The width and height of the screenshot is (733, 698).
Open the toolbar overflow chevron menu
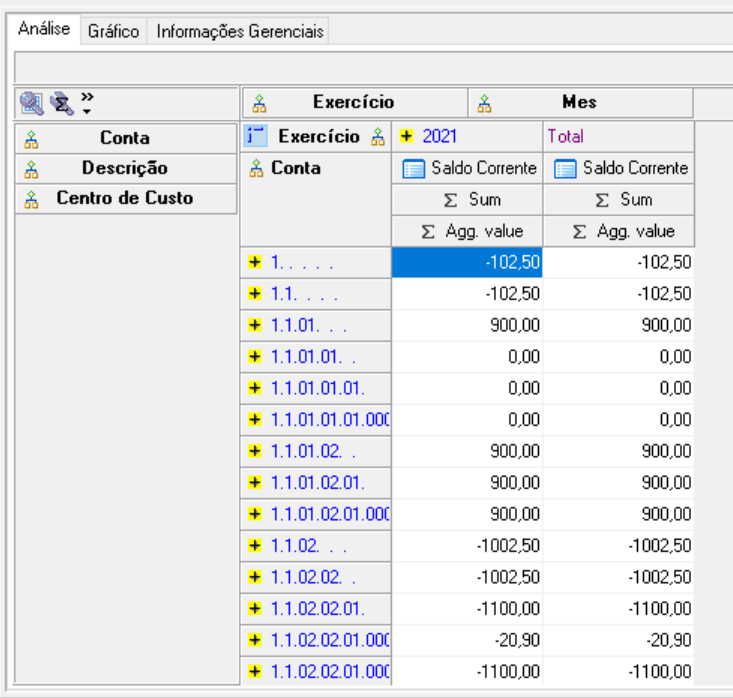tap(87, 103)
